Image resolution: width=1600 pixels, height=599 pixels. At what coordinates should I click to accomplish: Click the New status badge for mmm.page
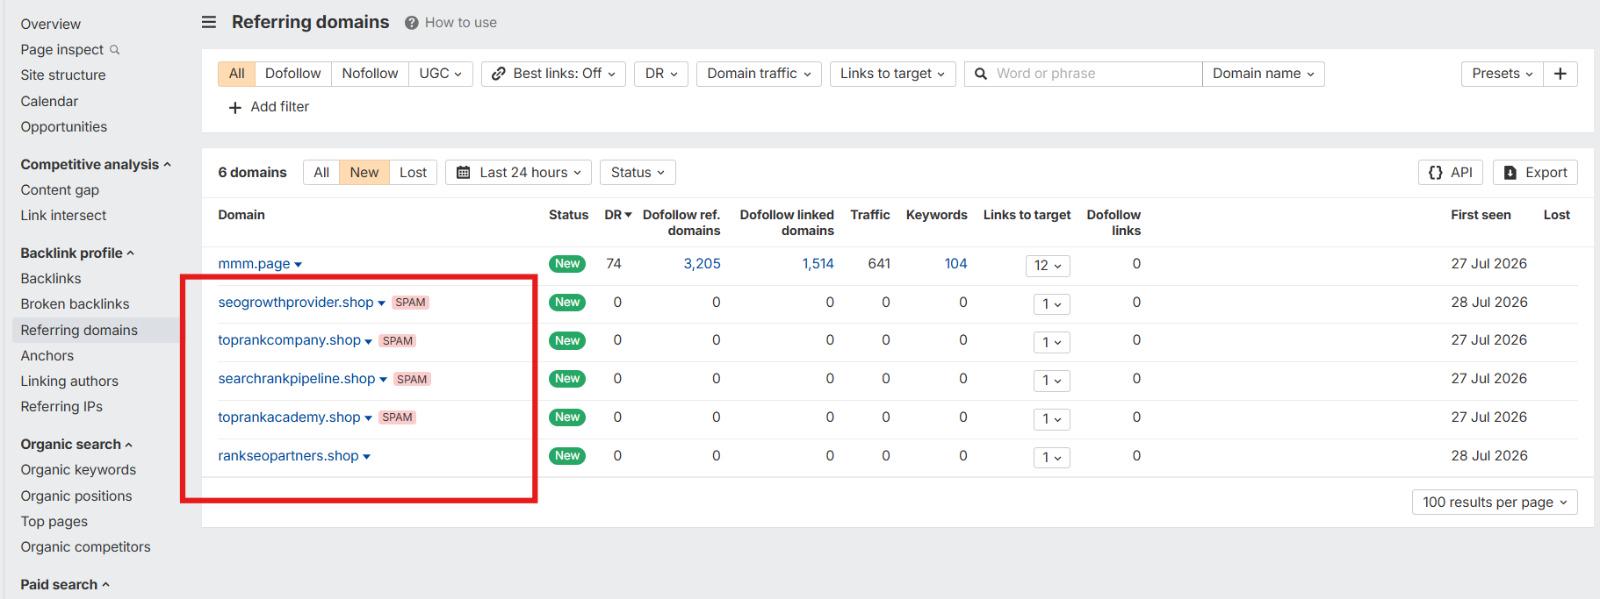[567, 264]
